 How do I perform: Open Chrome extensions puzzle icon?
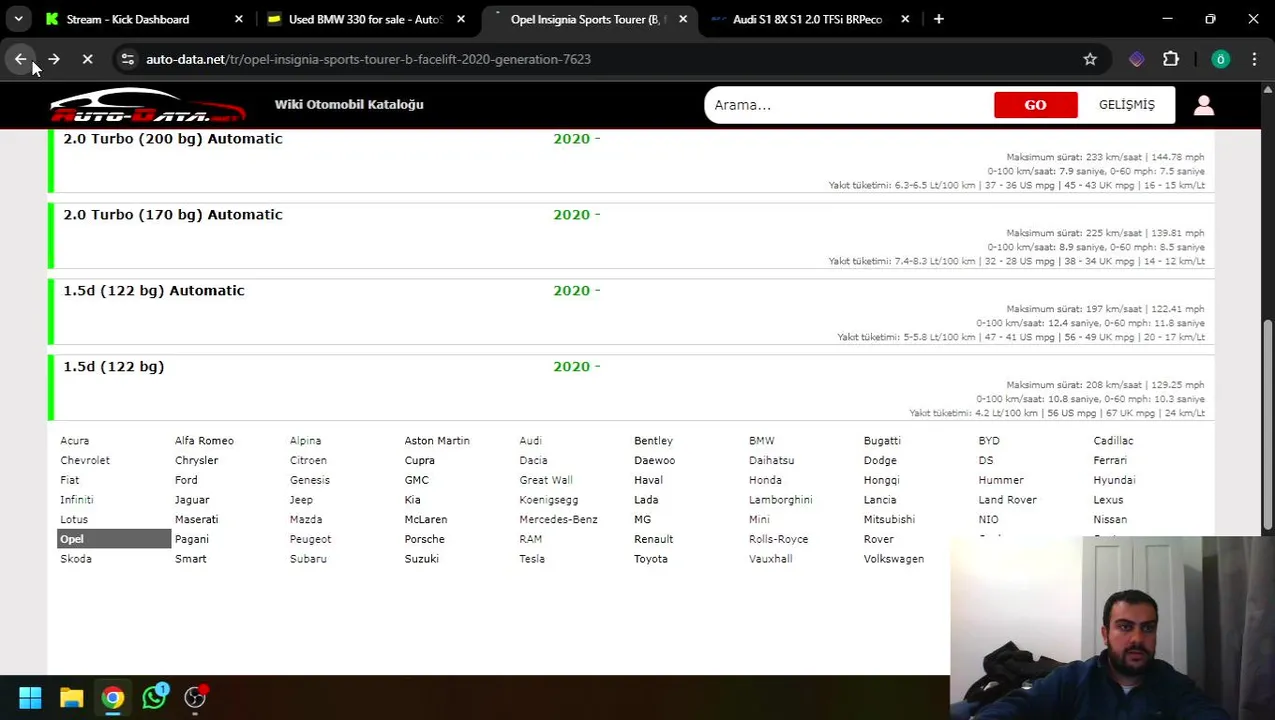[1171, 59]
